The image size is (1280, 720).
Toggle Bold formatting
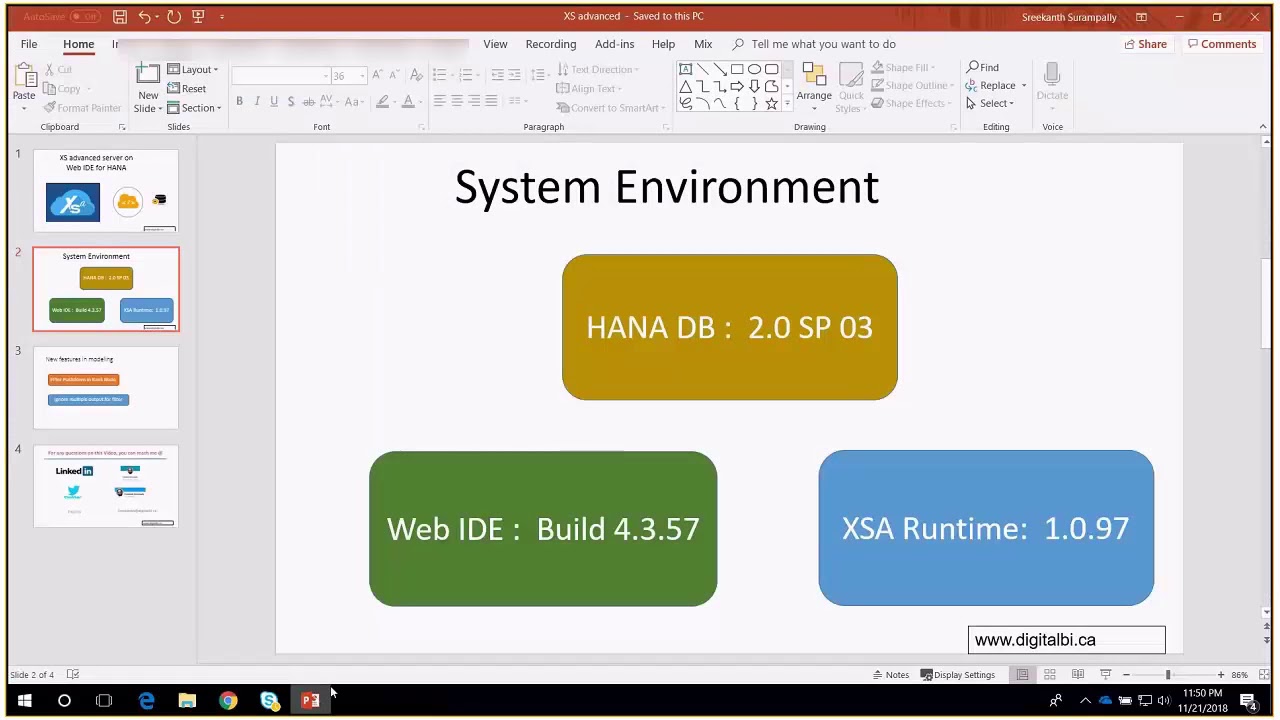pyautogui.click(x=239, y=101)
